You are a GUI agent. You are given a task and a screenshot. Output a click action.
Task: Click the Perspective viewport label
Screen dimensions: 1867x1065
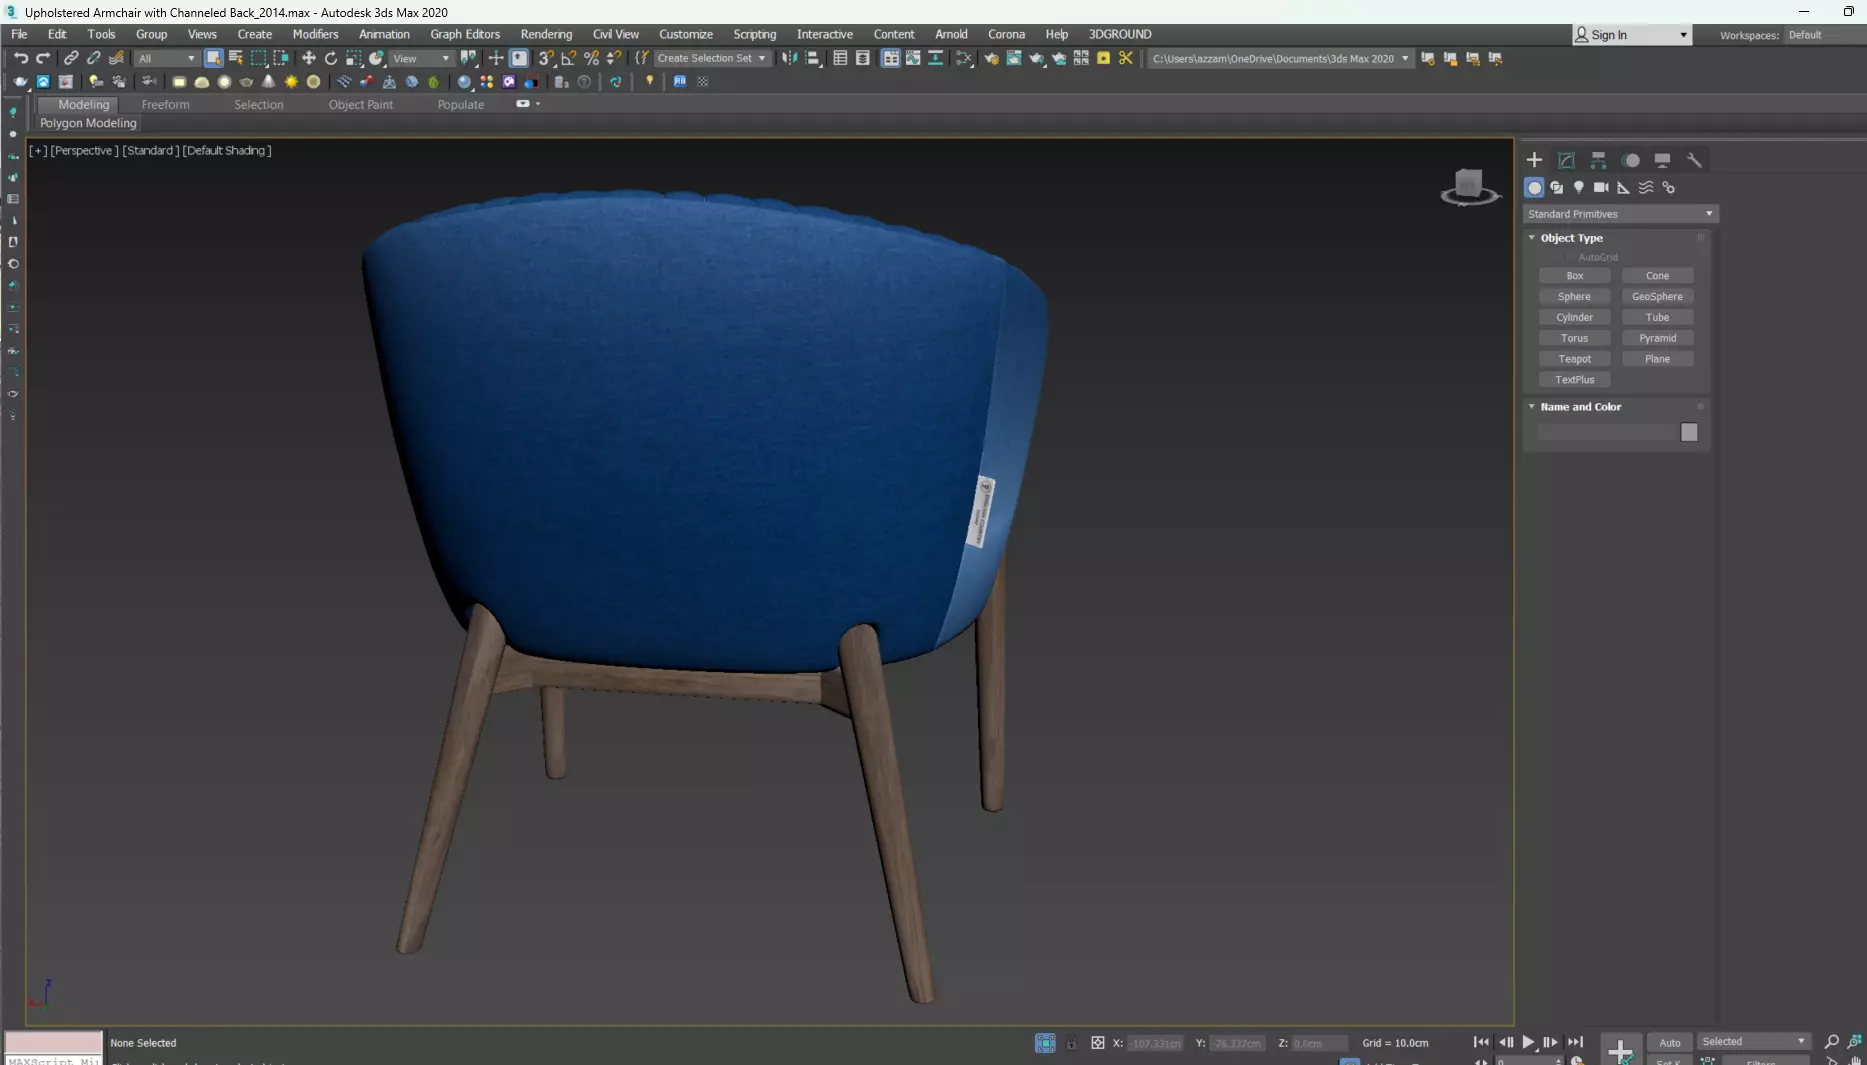[84, 150]
